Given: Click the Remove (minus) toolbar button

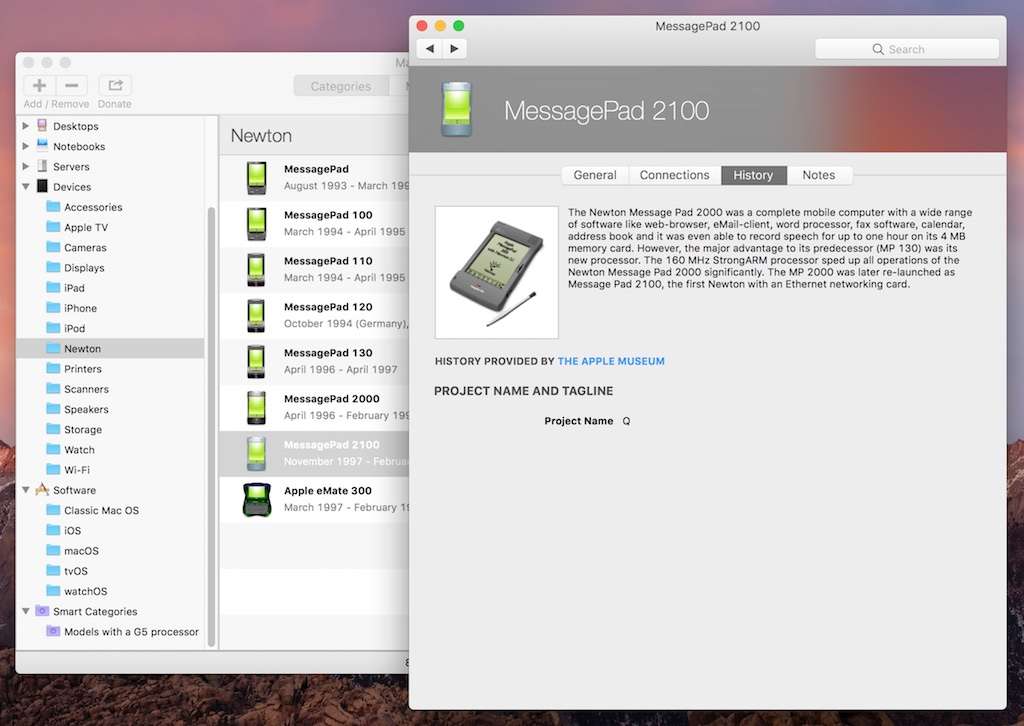Looking at the screenshot, I should tap(72, 85).
